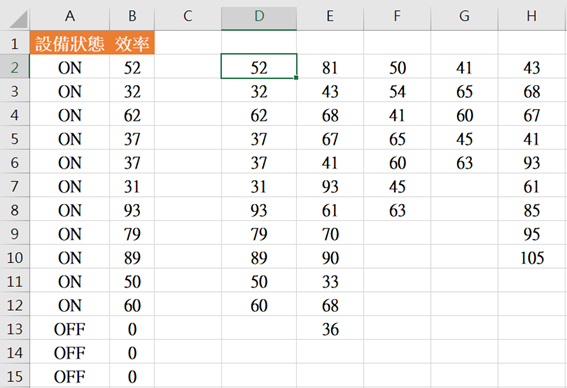Click cell H3 with value 68

(x=532, y=91)
